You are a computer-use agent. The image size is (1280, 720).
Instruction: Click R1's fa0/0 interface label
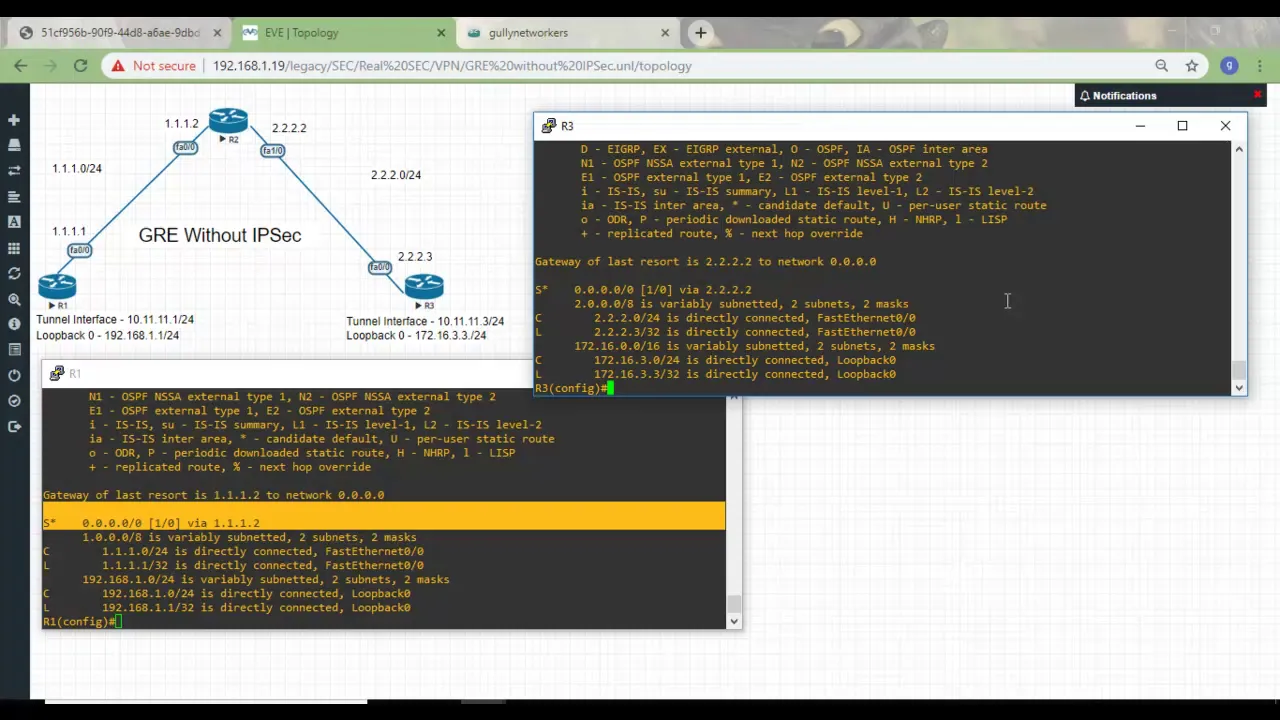pyautogui.click(x=79, y=250)
